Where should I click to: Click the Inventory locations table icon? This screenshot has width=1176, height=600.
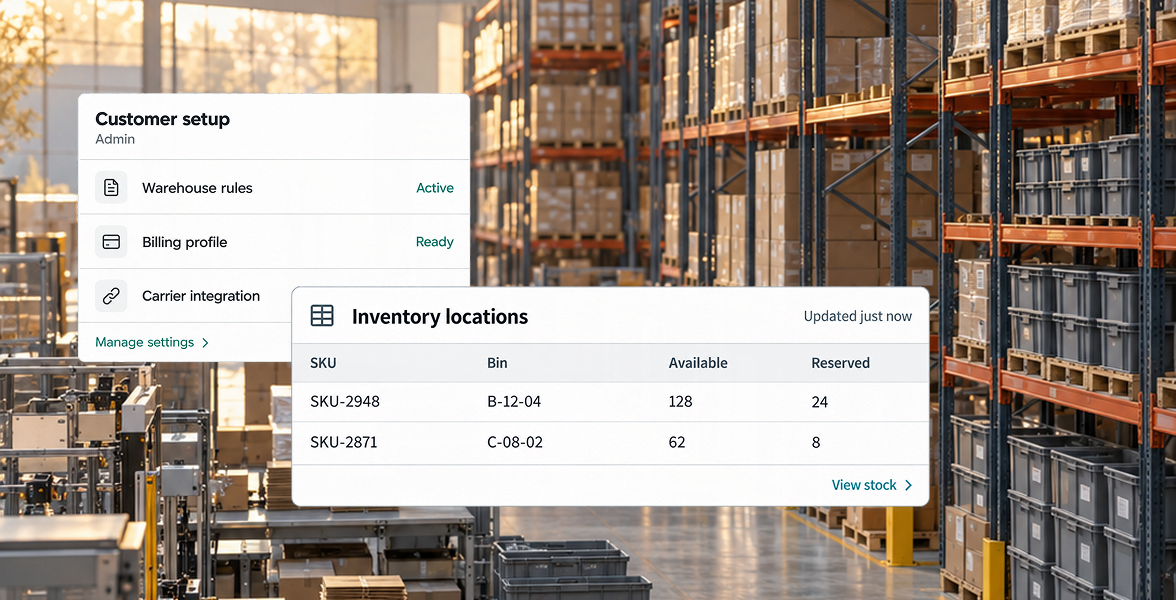tap(322, 316)
